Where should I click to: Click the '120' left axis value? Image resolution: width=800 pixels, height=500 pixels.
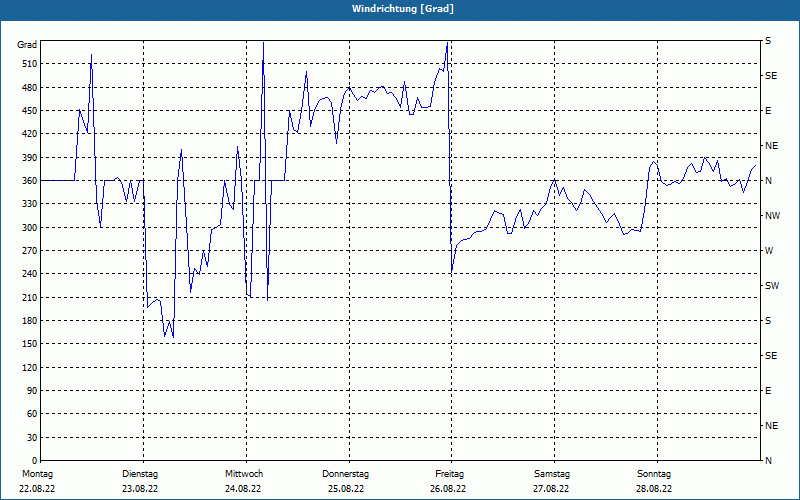(x=30, y=367)
